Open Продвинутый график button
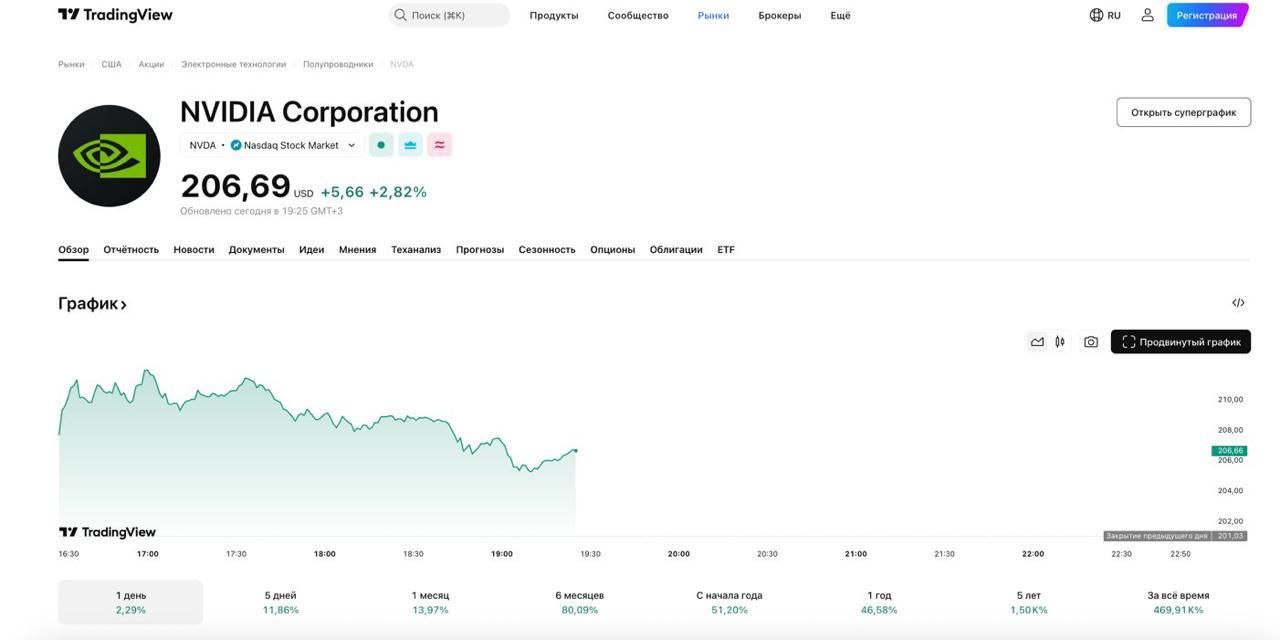 (1180, 342)
